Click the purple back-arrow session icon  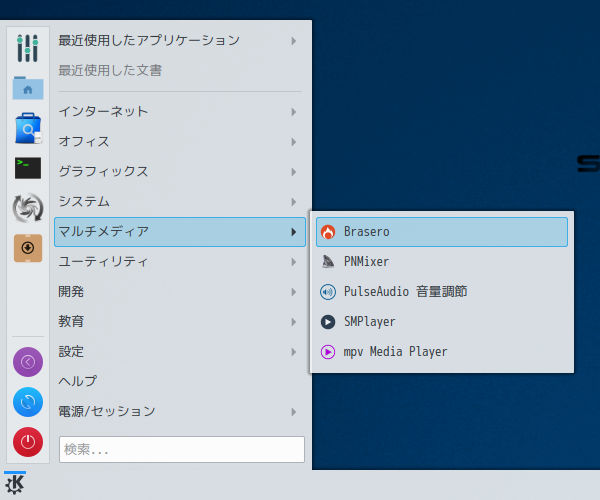click(x=28, y=362)
